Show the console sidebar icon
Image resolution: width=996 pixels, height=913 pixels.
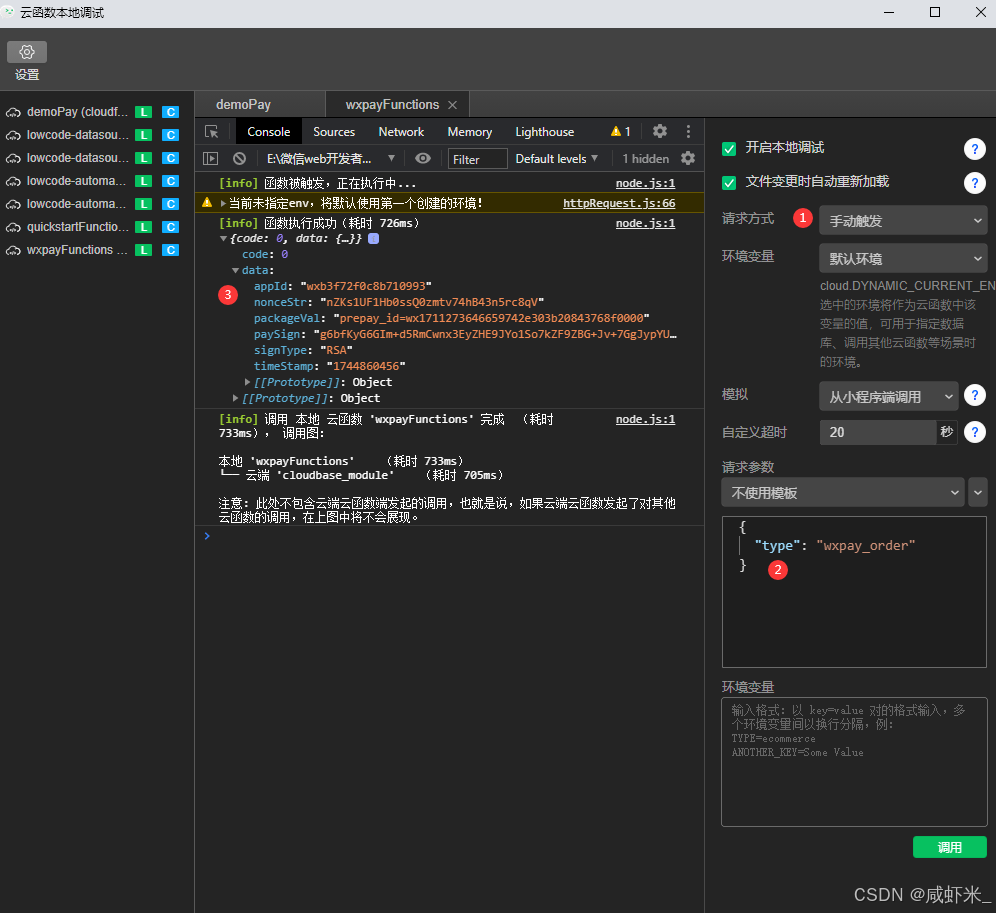point(210,158)
